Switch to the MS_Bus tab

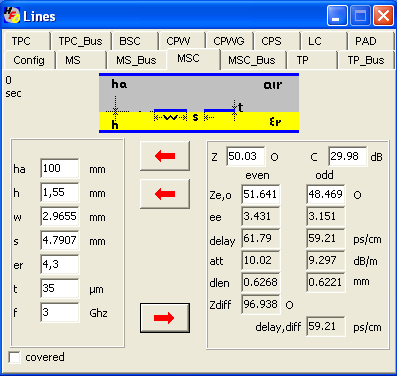(136, 60)
